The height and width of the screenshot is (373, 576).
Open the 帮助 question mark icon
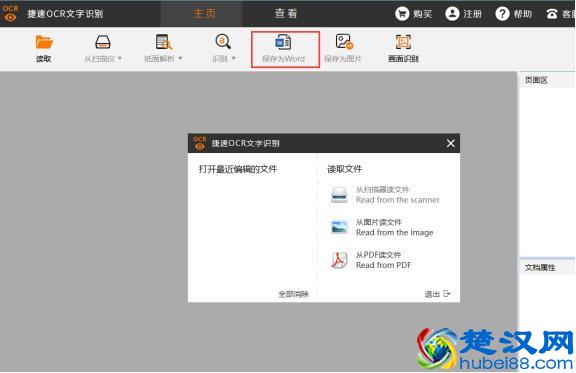pos(502,14)
